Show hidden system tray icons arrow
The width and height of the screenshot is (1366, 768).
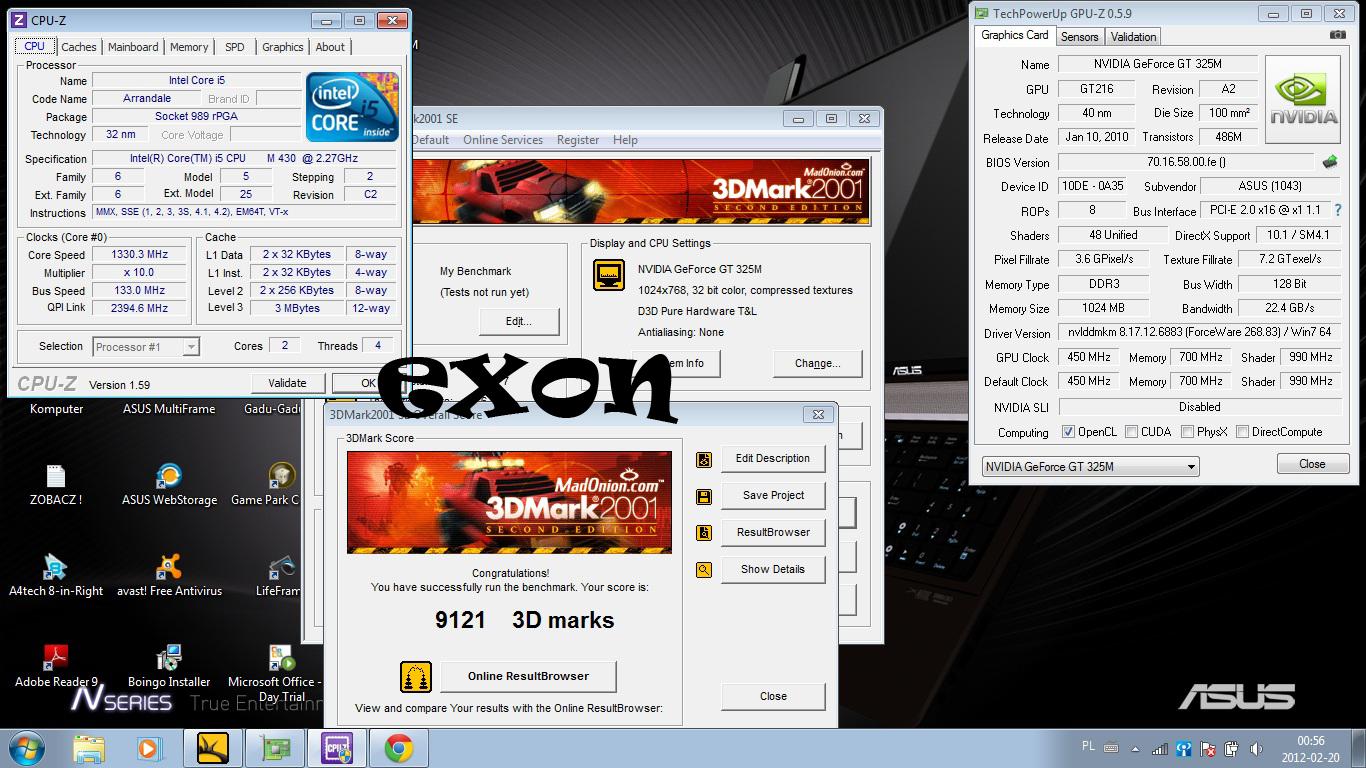(1135, 749)
